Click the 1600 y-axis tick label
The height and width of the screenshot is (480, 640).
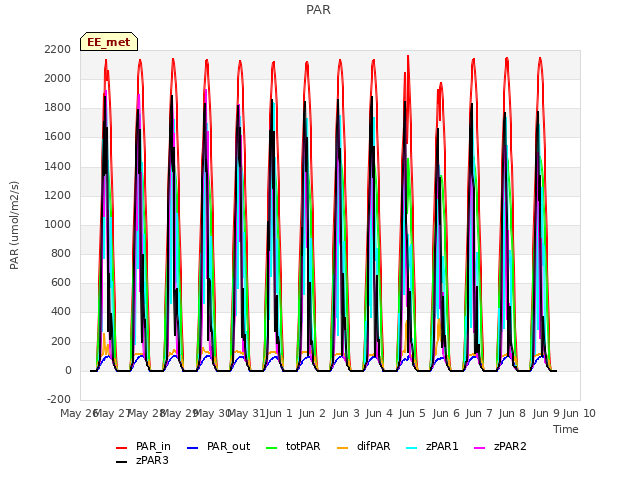point(58,137)
